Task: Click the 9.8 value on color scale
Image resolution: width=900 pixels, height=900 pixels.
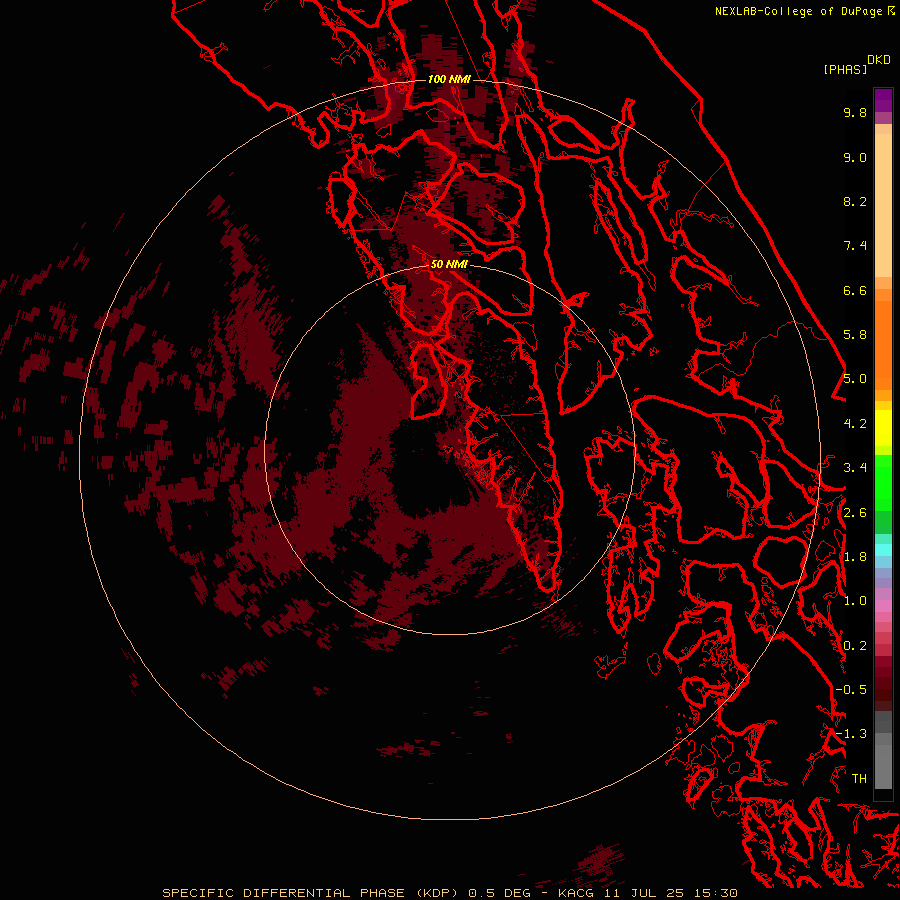Action: pyautogui.click(x=855, y=112)
